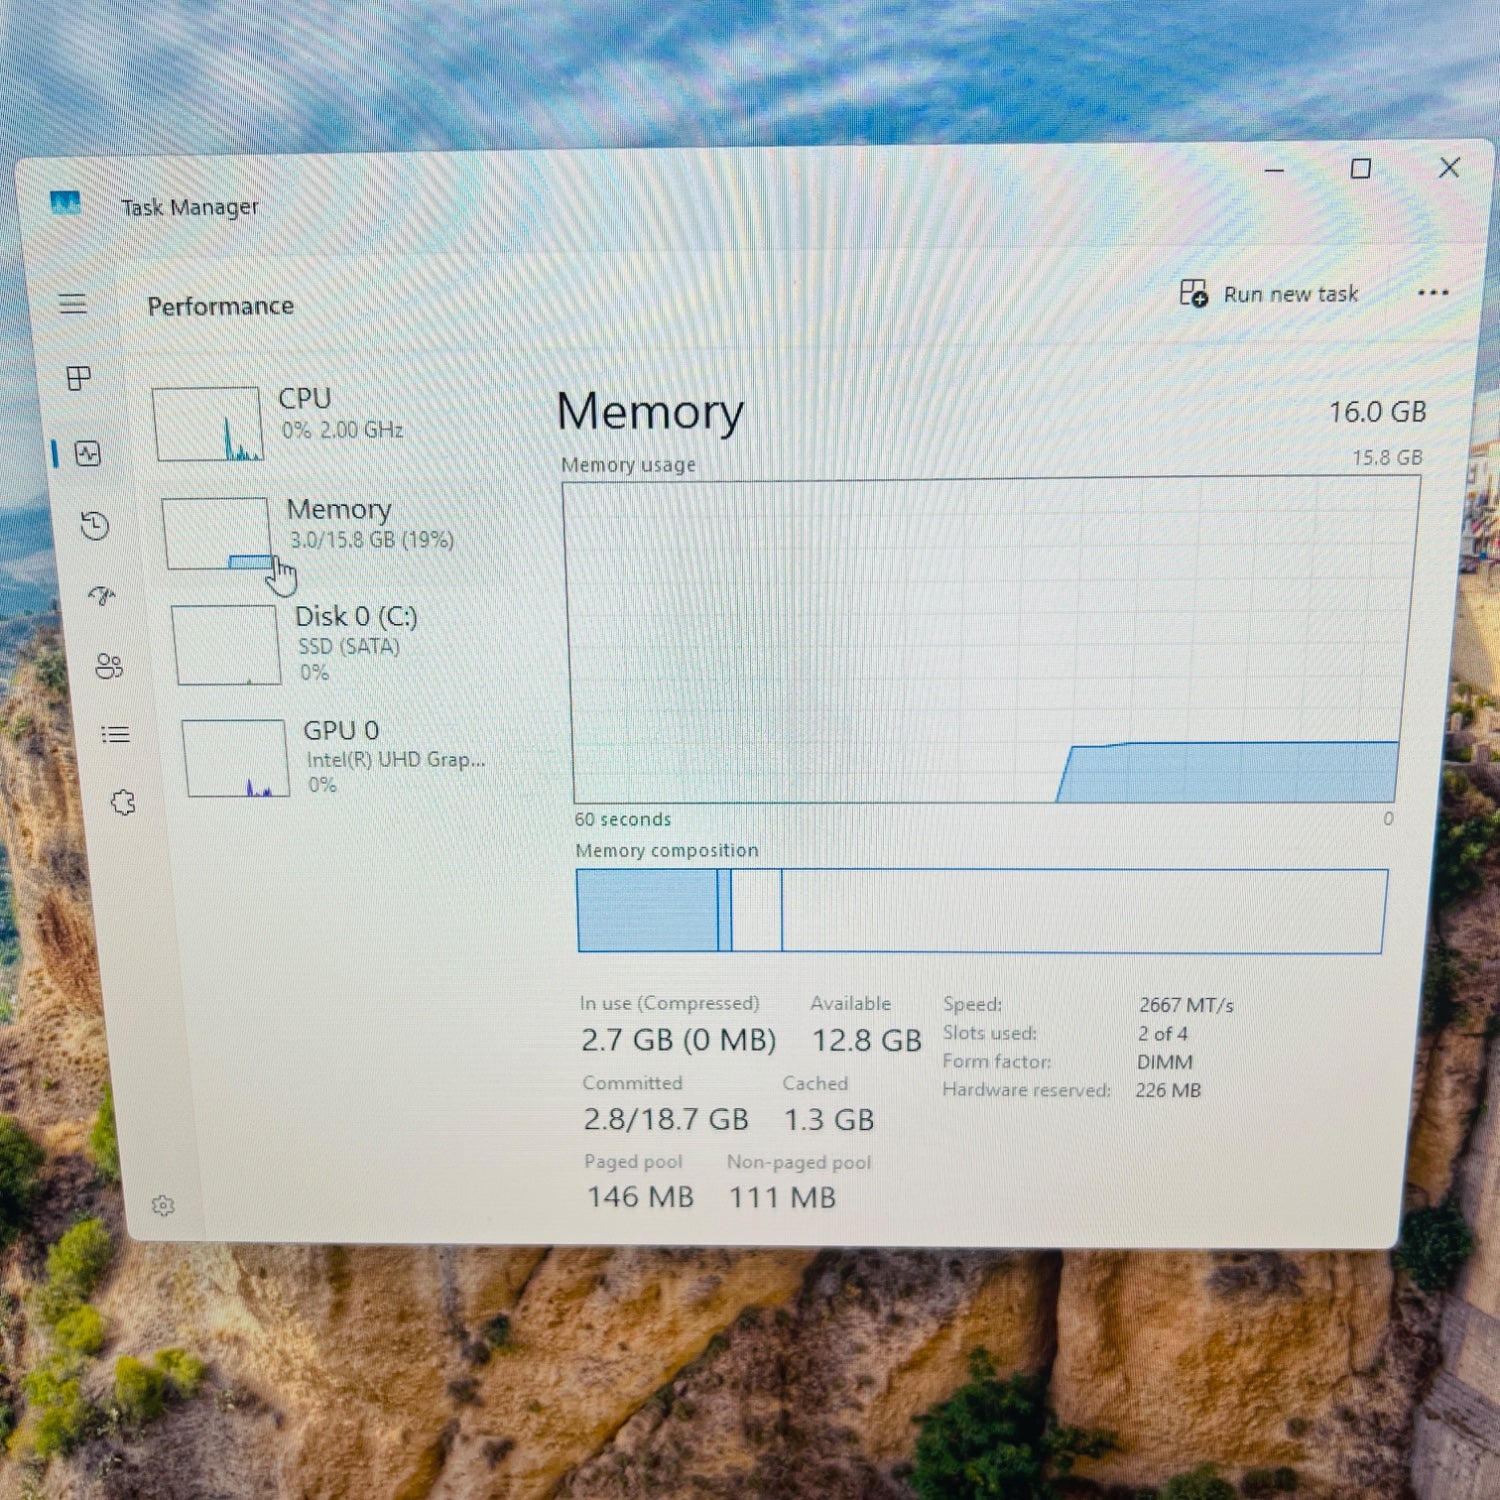Open App history from sidebar
The height and width of the screenshot is (1500, 1500).
(95, 526)
